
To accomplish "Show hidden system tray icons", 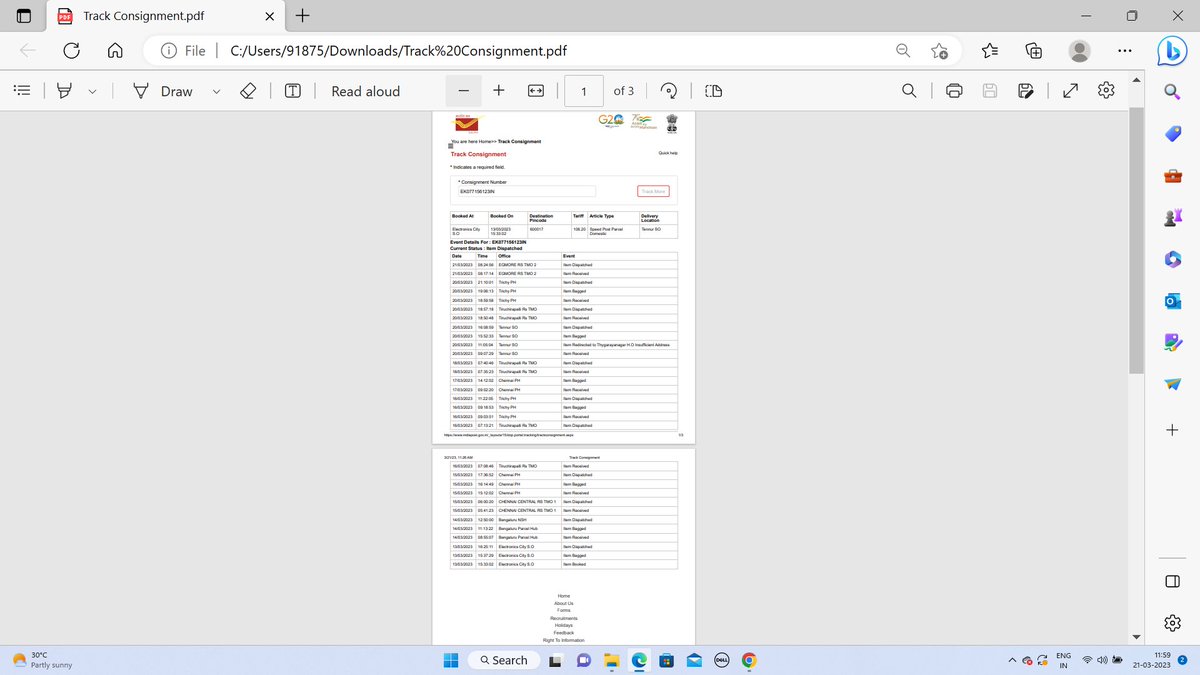I will click(x=1013, y=660).
